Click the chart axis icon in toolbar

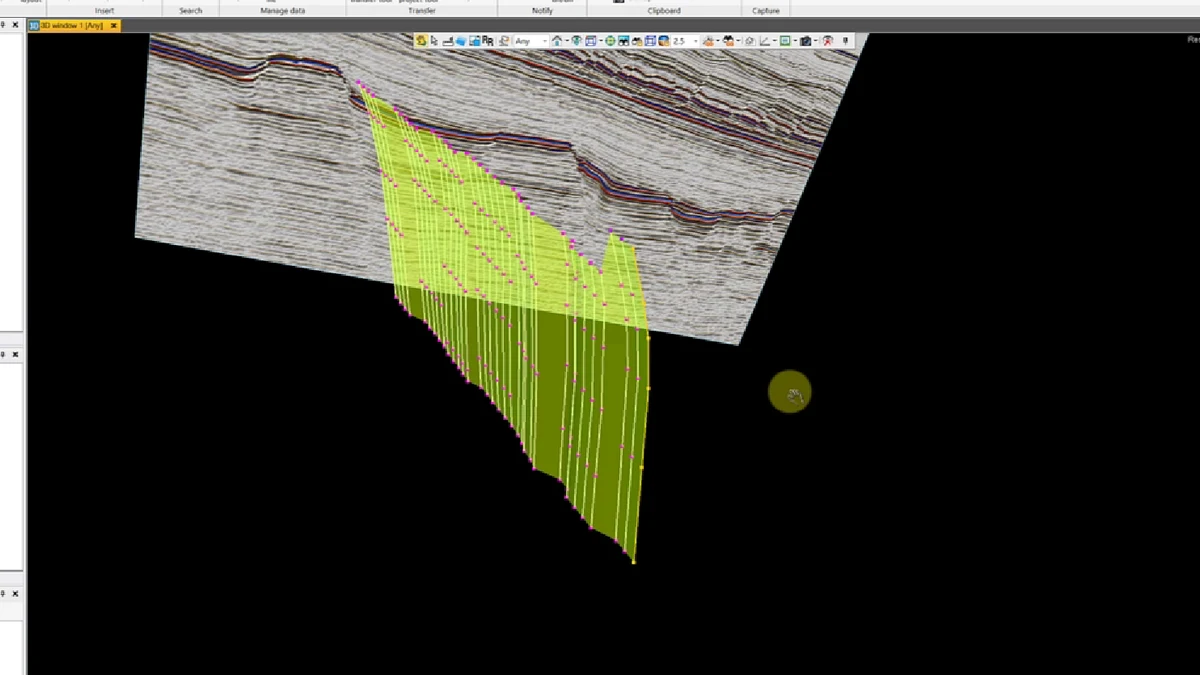[x=764, y=41]
